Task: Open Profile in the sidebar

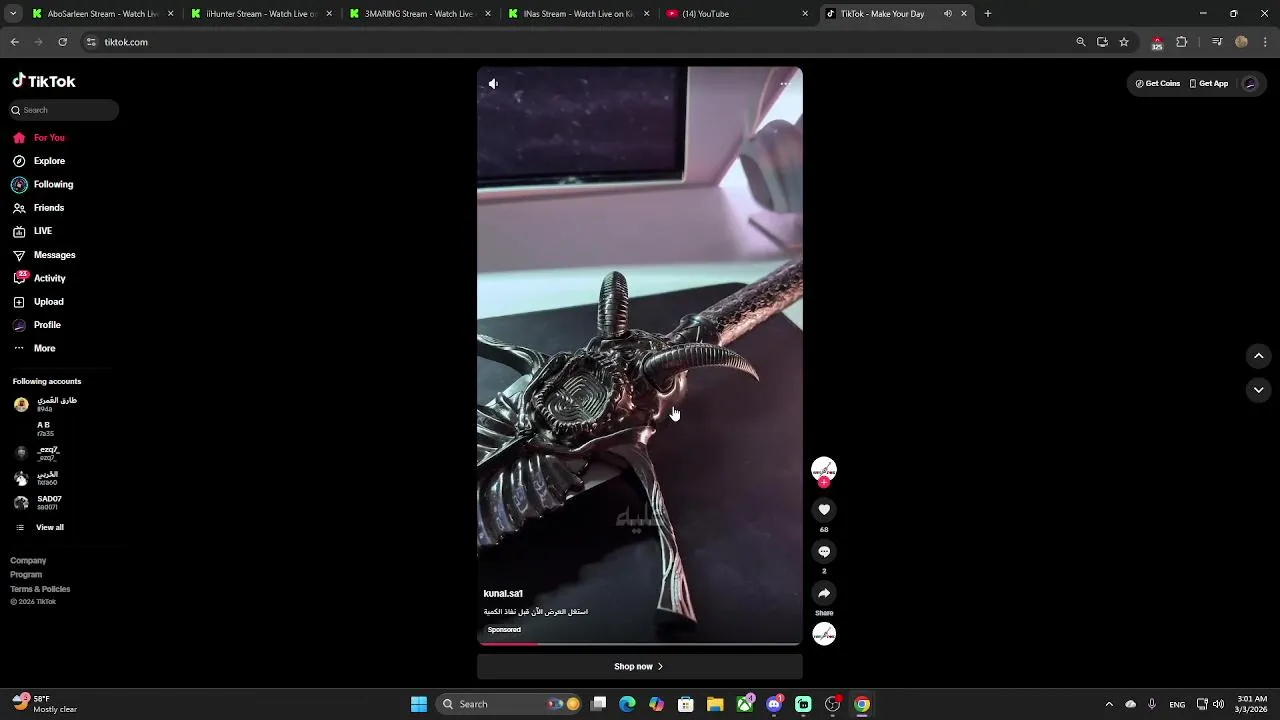Action: (x=38, y=325)
